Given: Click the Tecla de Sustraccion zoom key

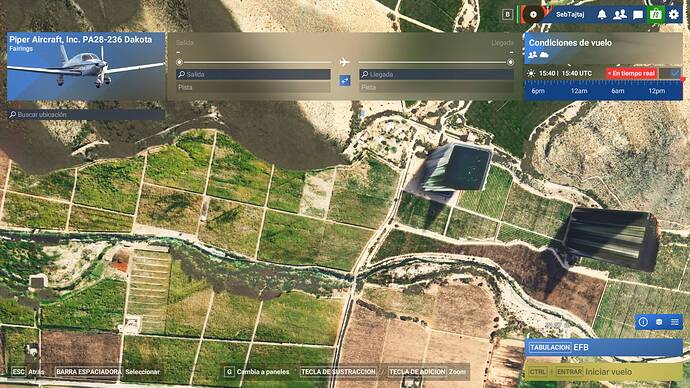Looking at the screenshot, I should (338, 372).
